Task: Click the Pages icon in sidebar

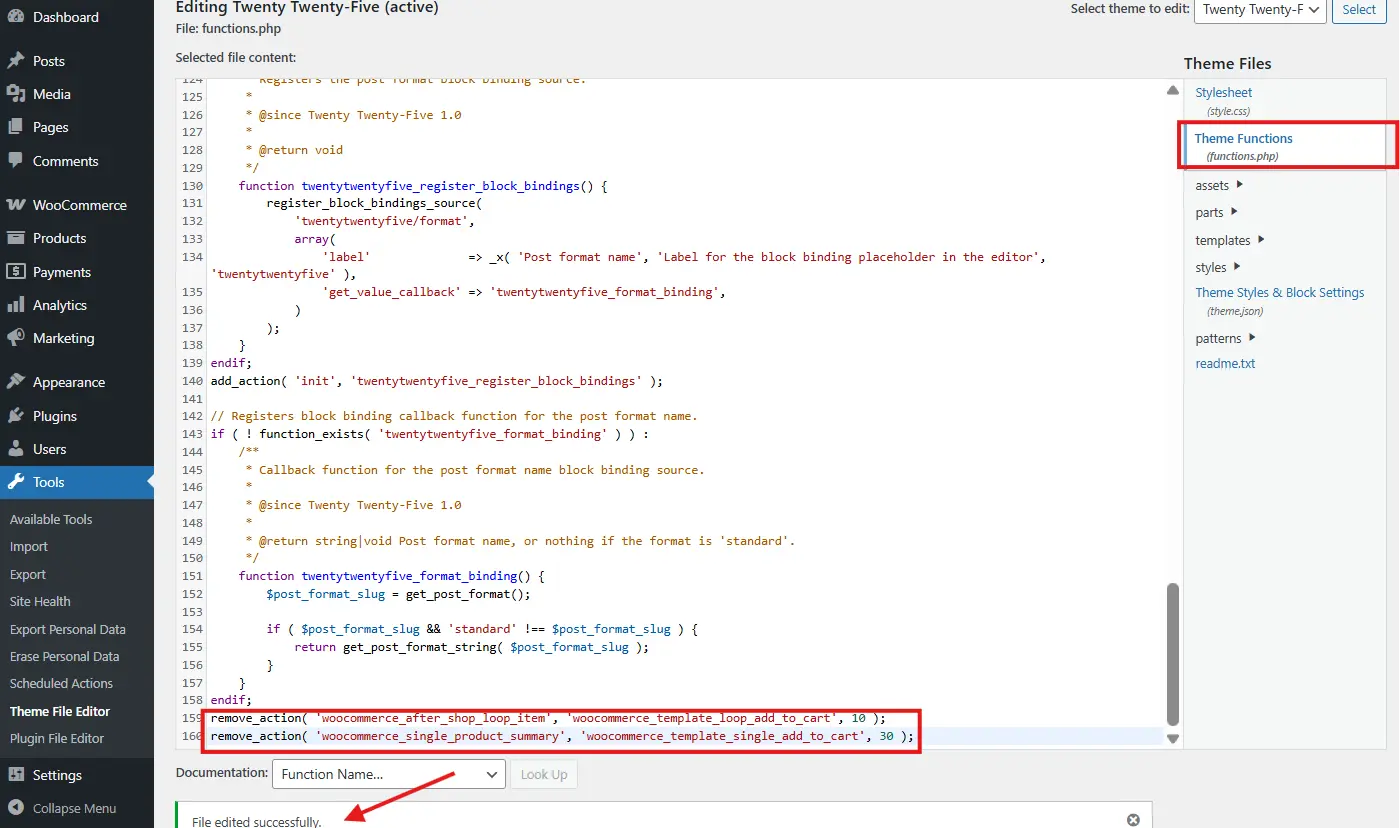Action: pos(16,127)
